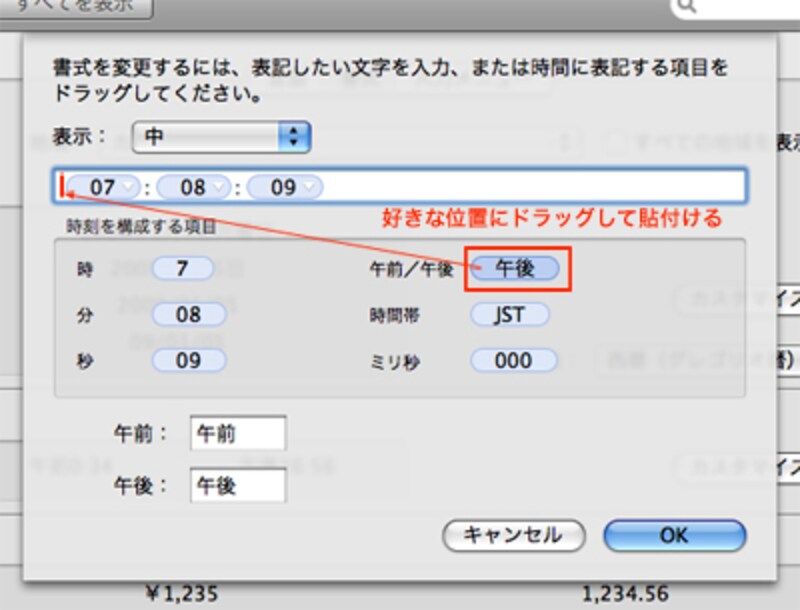800x610 pixels.
Task: Select the 時 token showing 7
Action: click(183, 268)
